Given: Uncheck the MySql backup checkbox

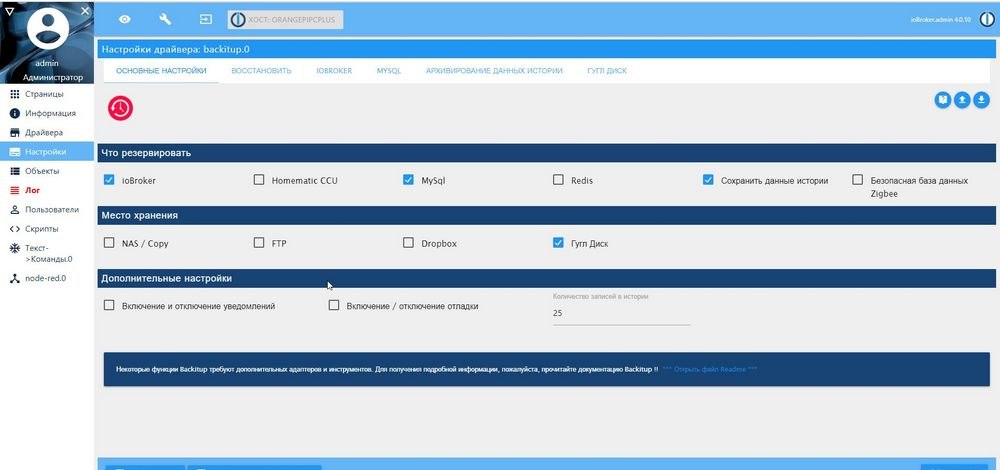Looking at the screenshot, I should click(x=408, y=180).
